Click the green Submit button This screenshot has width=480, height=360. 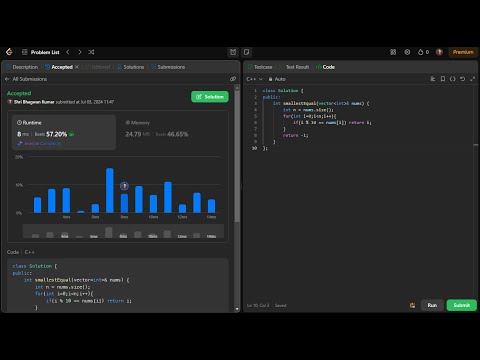pos(462,305)
